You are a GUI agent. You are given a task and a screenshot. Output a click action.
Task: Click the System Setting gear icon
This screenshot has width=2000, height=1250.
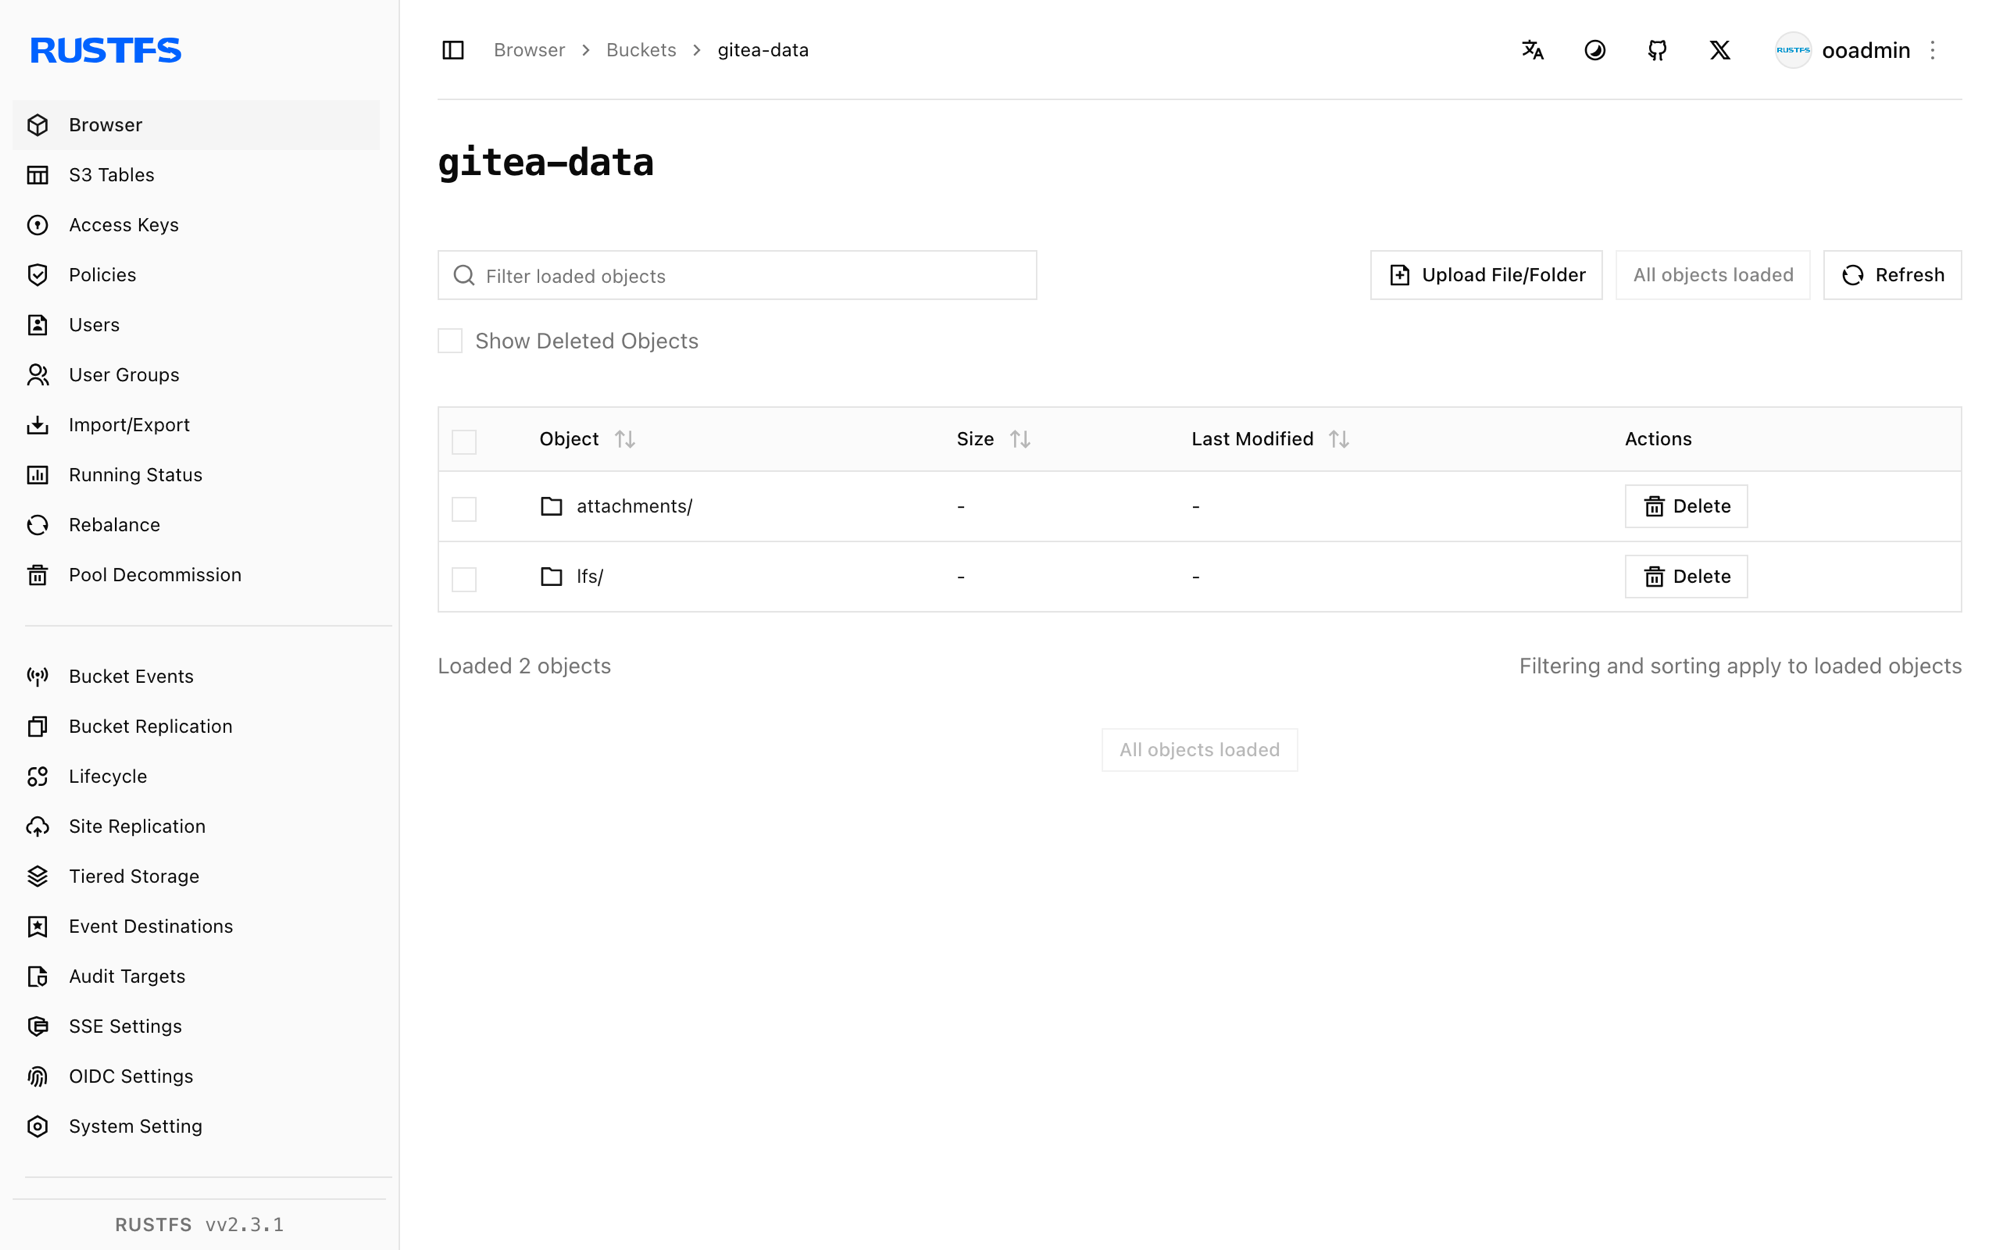click(x=38, y=1126)
